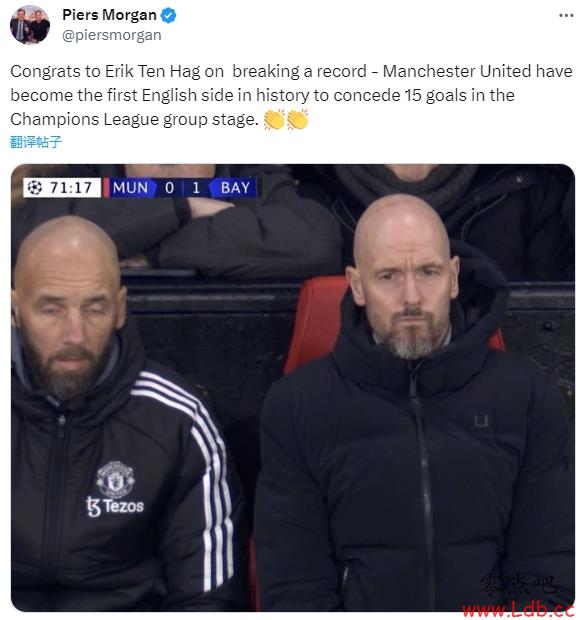
Task: Click the Champions League ball icon in the scoreboard
Action: point(35,187)
